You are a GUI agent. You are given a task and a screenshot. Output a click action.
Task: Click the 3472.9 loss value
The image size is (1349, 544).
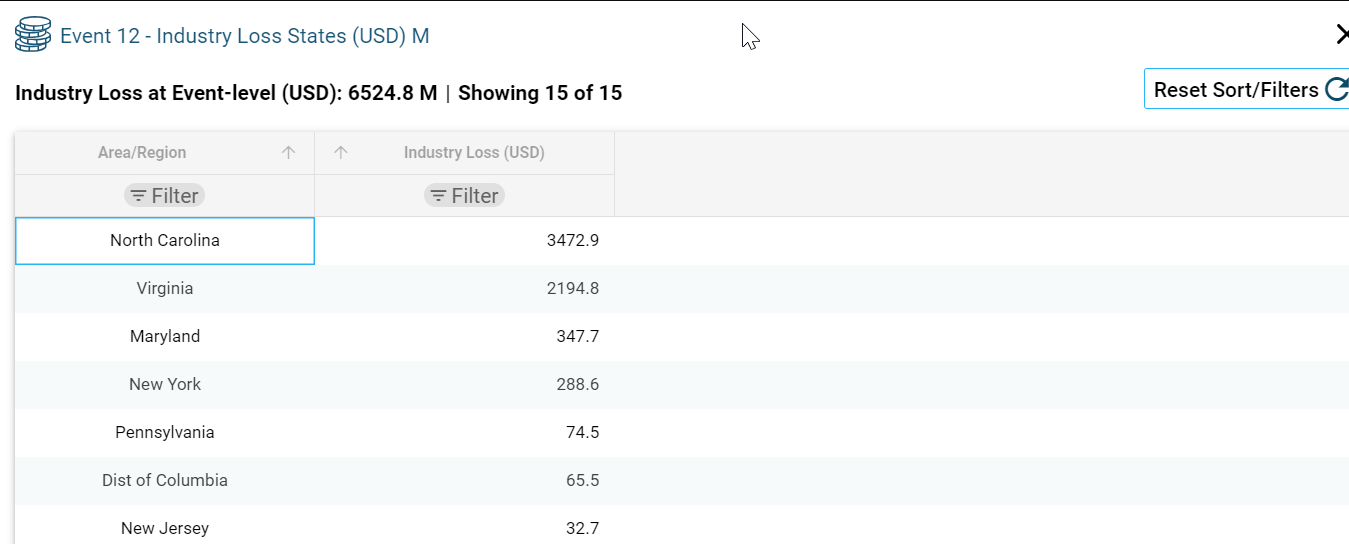point(572,241)
